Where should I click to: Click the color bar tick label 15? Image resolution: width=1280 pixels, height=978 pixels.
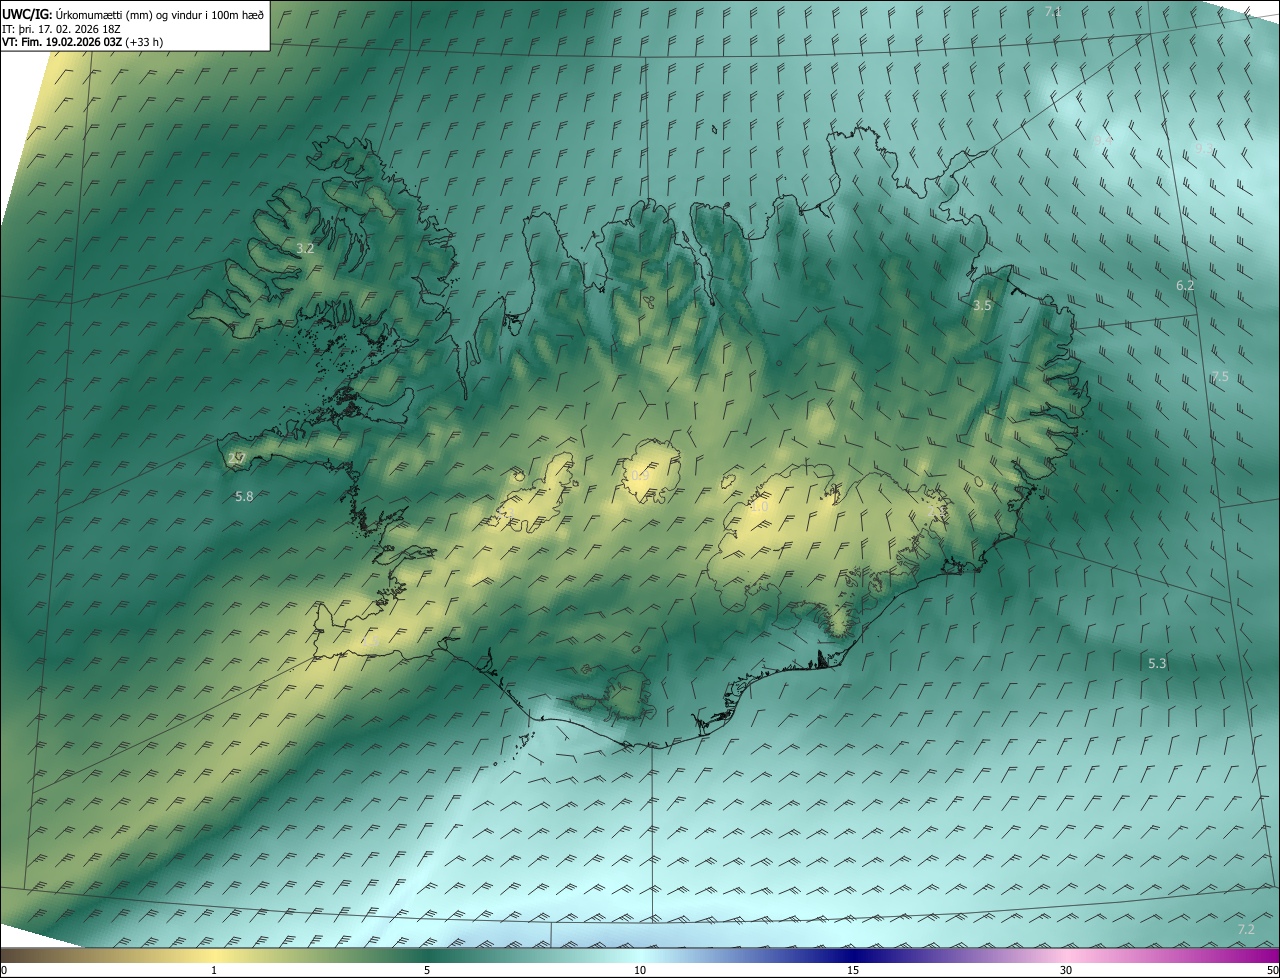[853, 970]
